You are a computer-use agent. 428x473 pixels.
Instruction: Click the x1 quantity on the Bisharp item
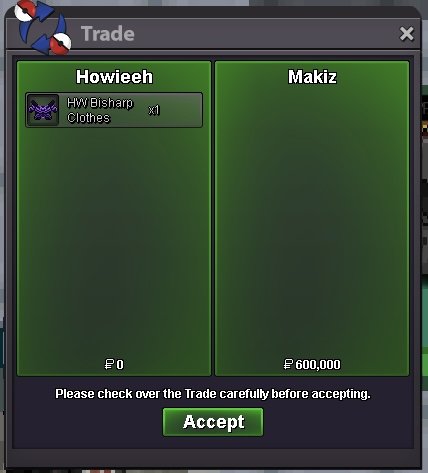coord(154,110)
